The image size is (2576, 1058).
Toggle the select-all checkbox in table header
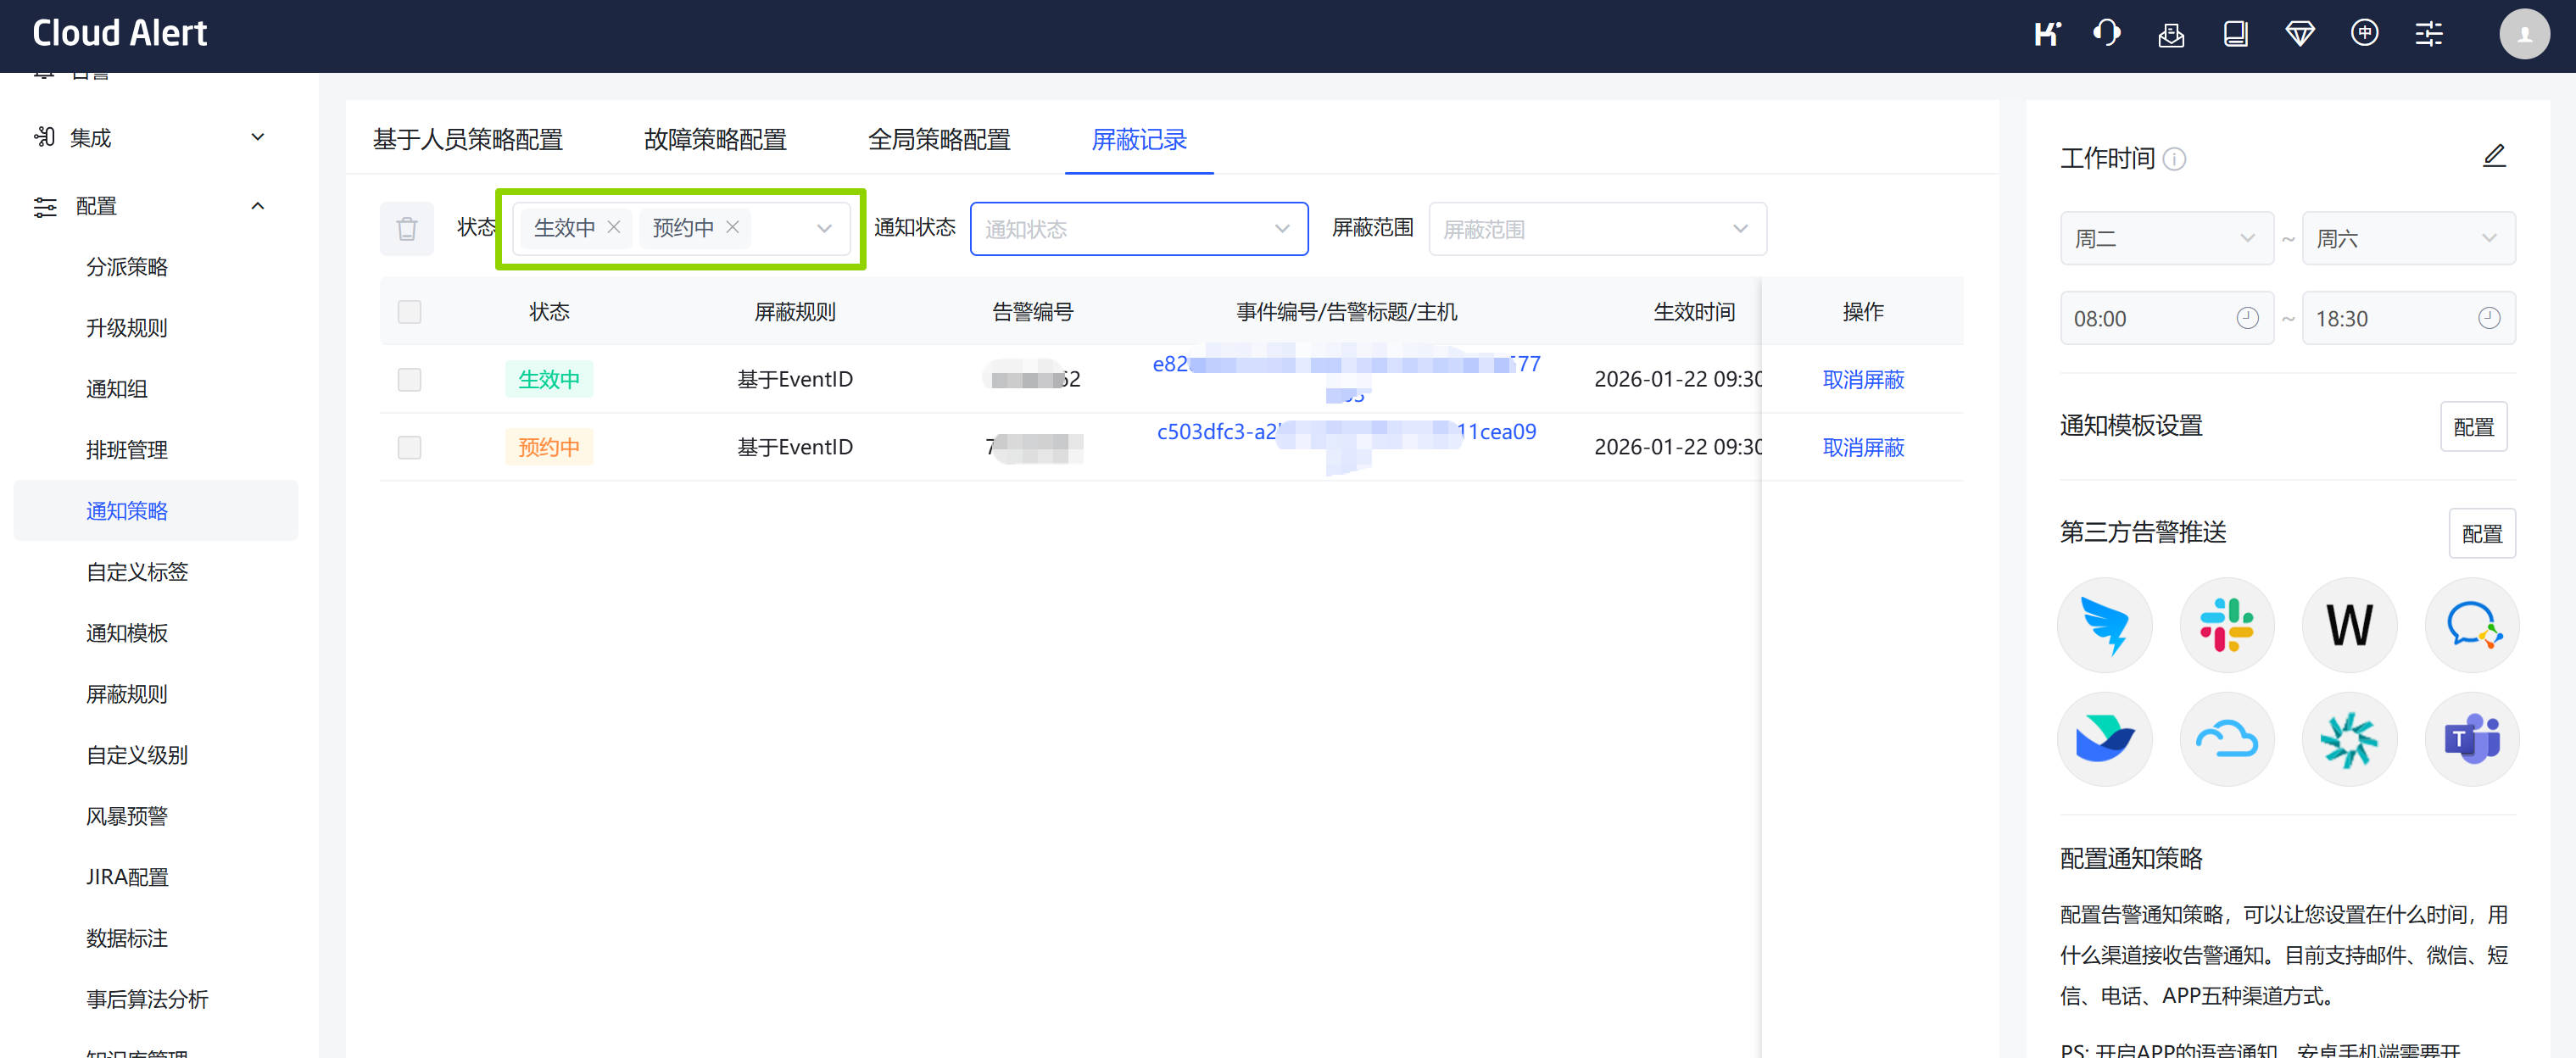pyautogui.click(x=409, y=312)
